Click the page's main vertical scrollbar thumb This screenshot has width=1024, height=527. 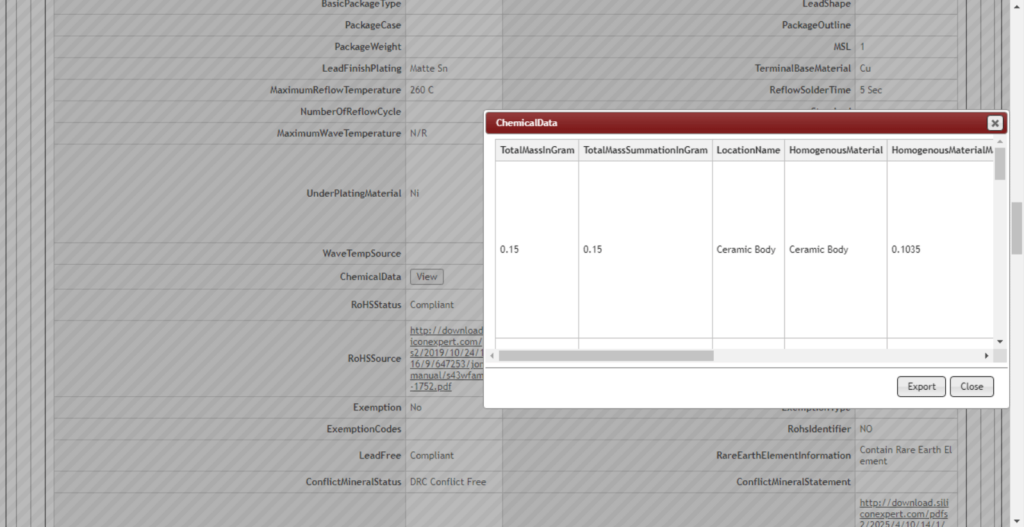click(1016, 229)
